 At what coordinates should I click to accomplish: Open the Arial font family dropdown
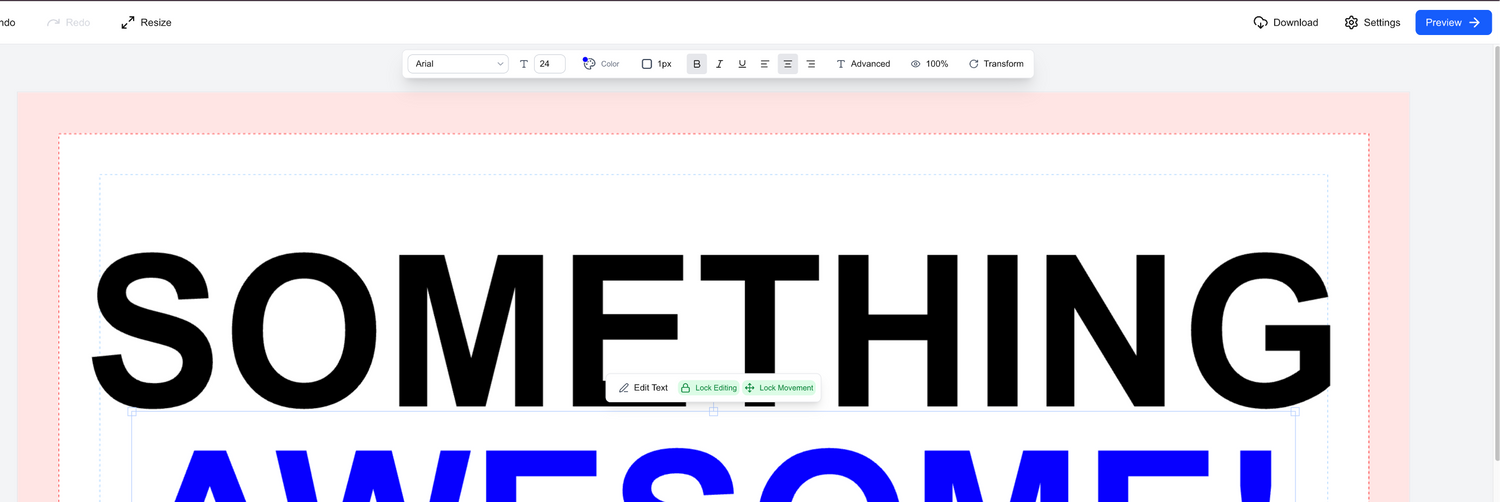click(458, 64)
